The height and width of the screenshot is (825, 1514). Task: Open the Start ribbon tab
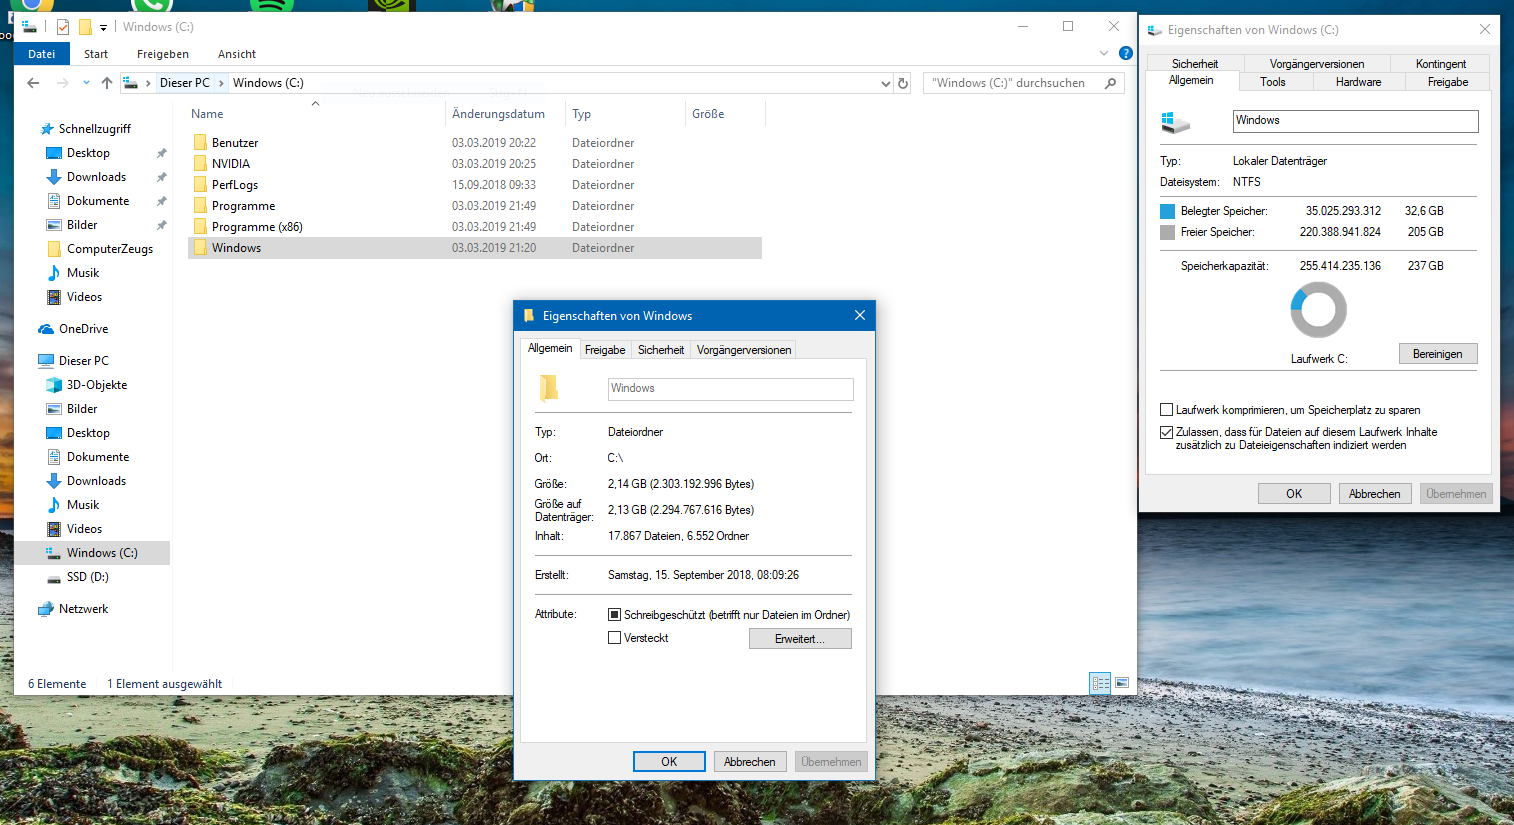[x=96, y=54]
